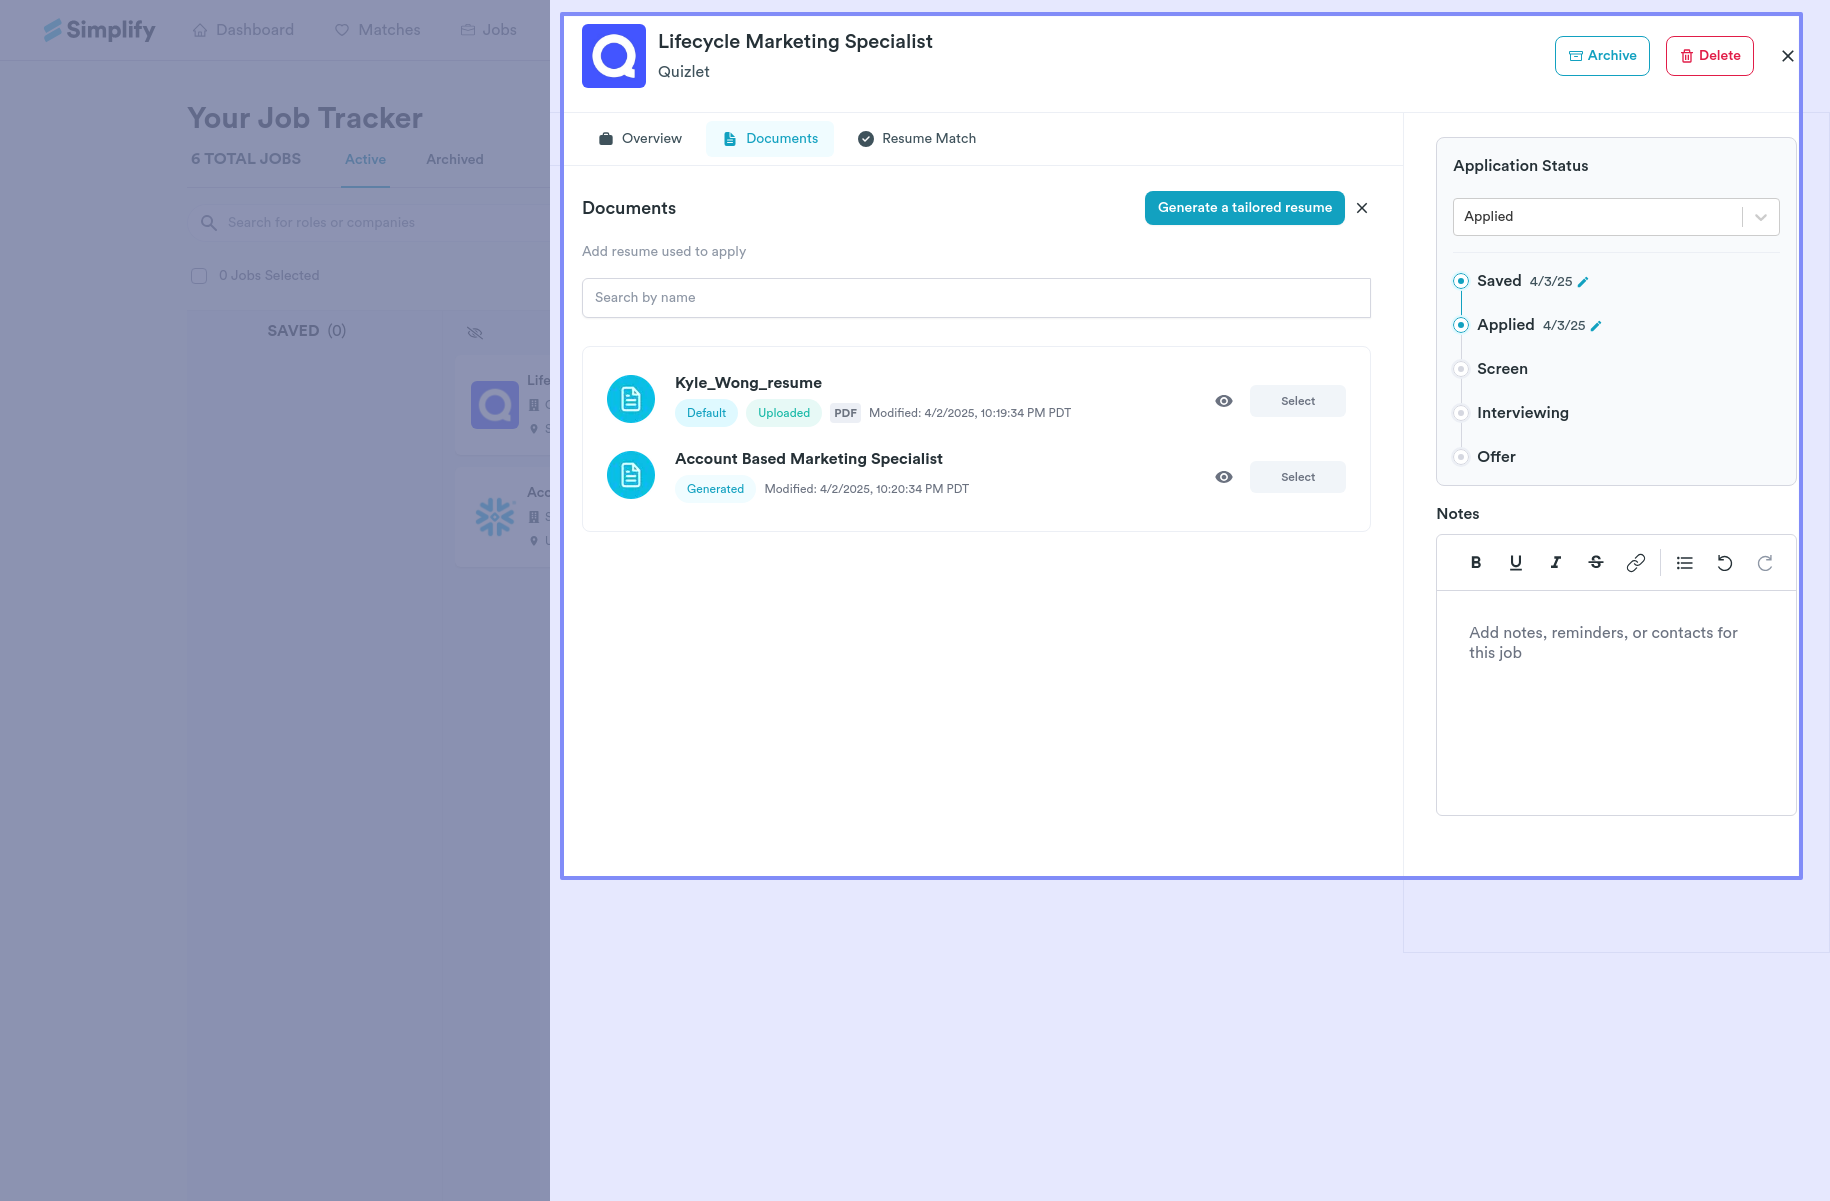Add a bulleted list in Notes
The height and width of the screenshot is (1201, 1830).
pyautogui.click(x=1684, y=563)
